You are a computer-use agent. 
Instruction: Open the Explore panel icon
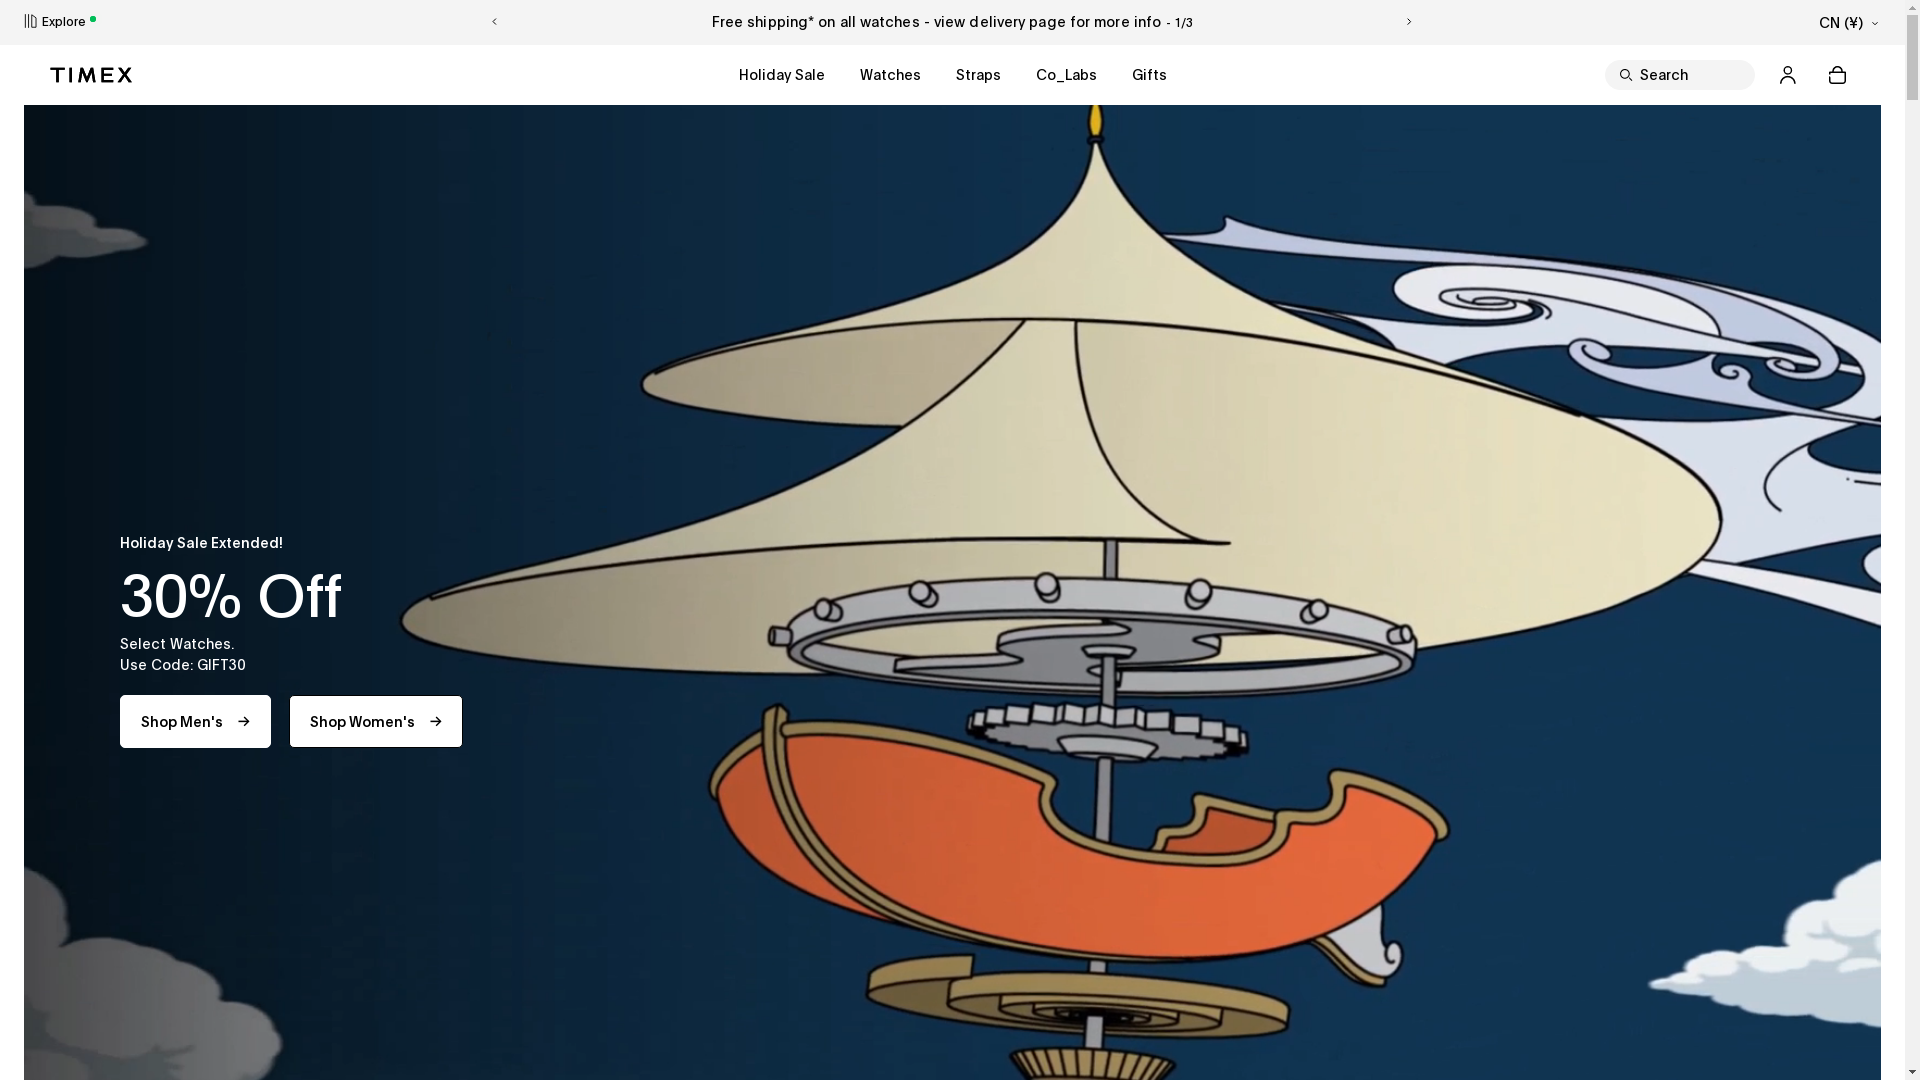[31, 21]
